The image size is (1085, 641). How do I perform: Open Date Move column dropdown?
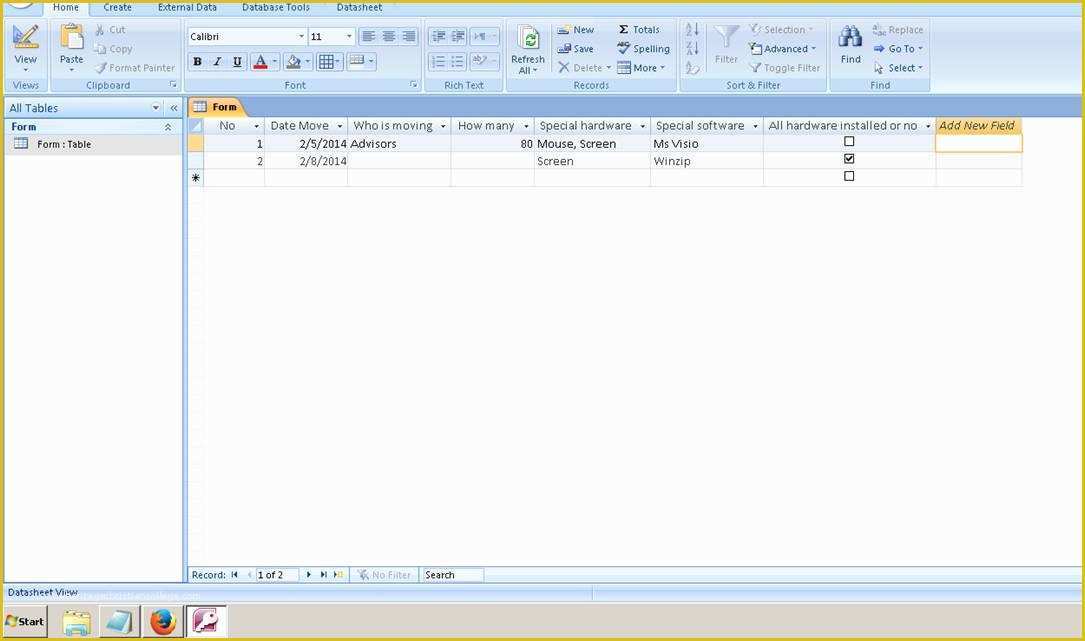click(340, 126)
